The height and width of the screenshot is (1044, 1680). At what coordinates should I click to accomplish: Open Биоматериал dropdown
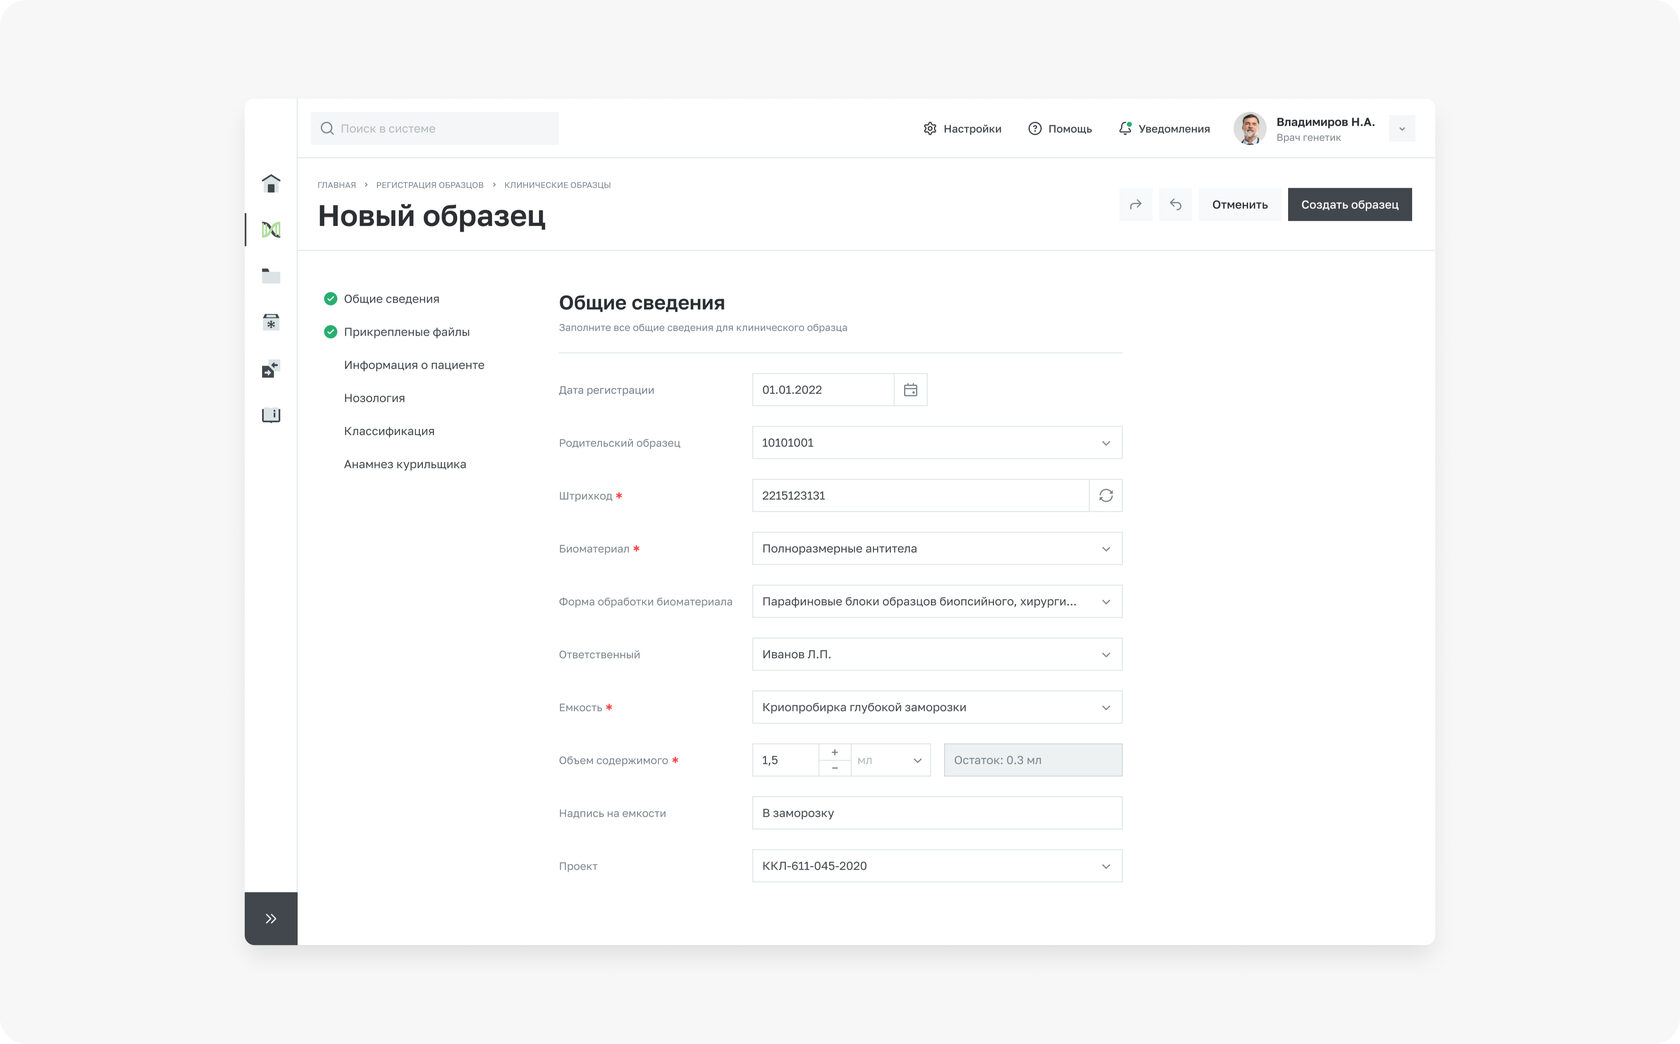pos(937,549)
